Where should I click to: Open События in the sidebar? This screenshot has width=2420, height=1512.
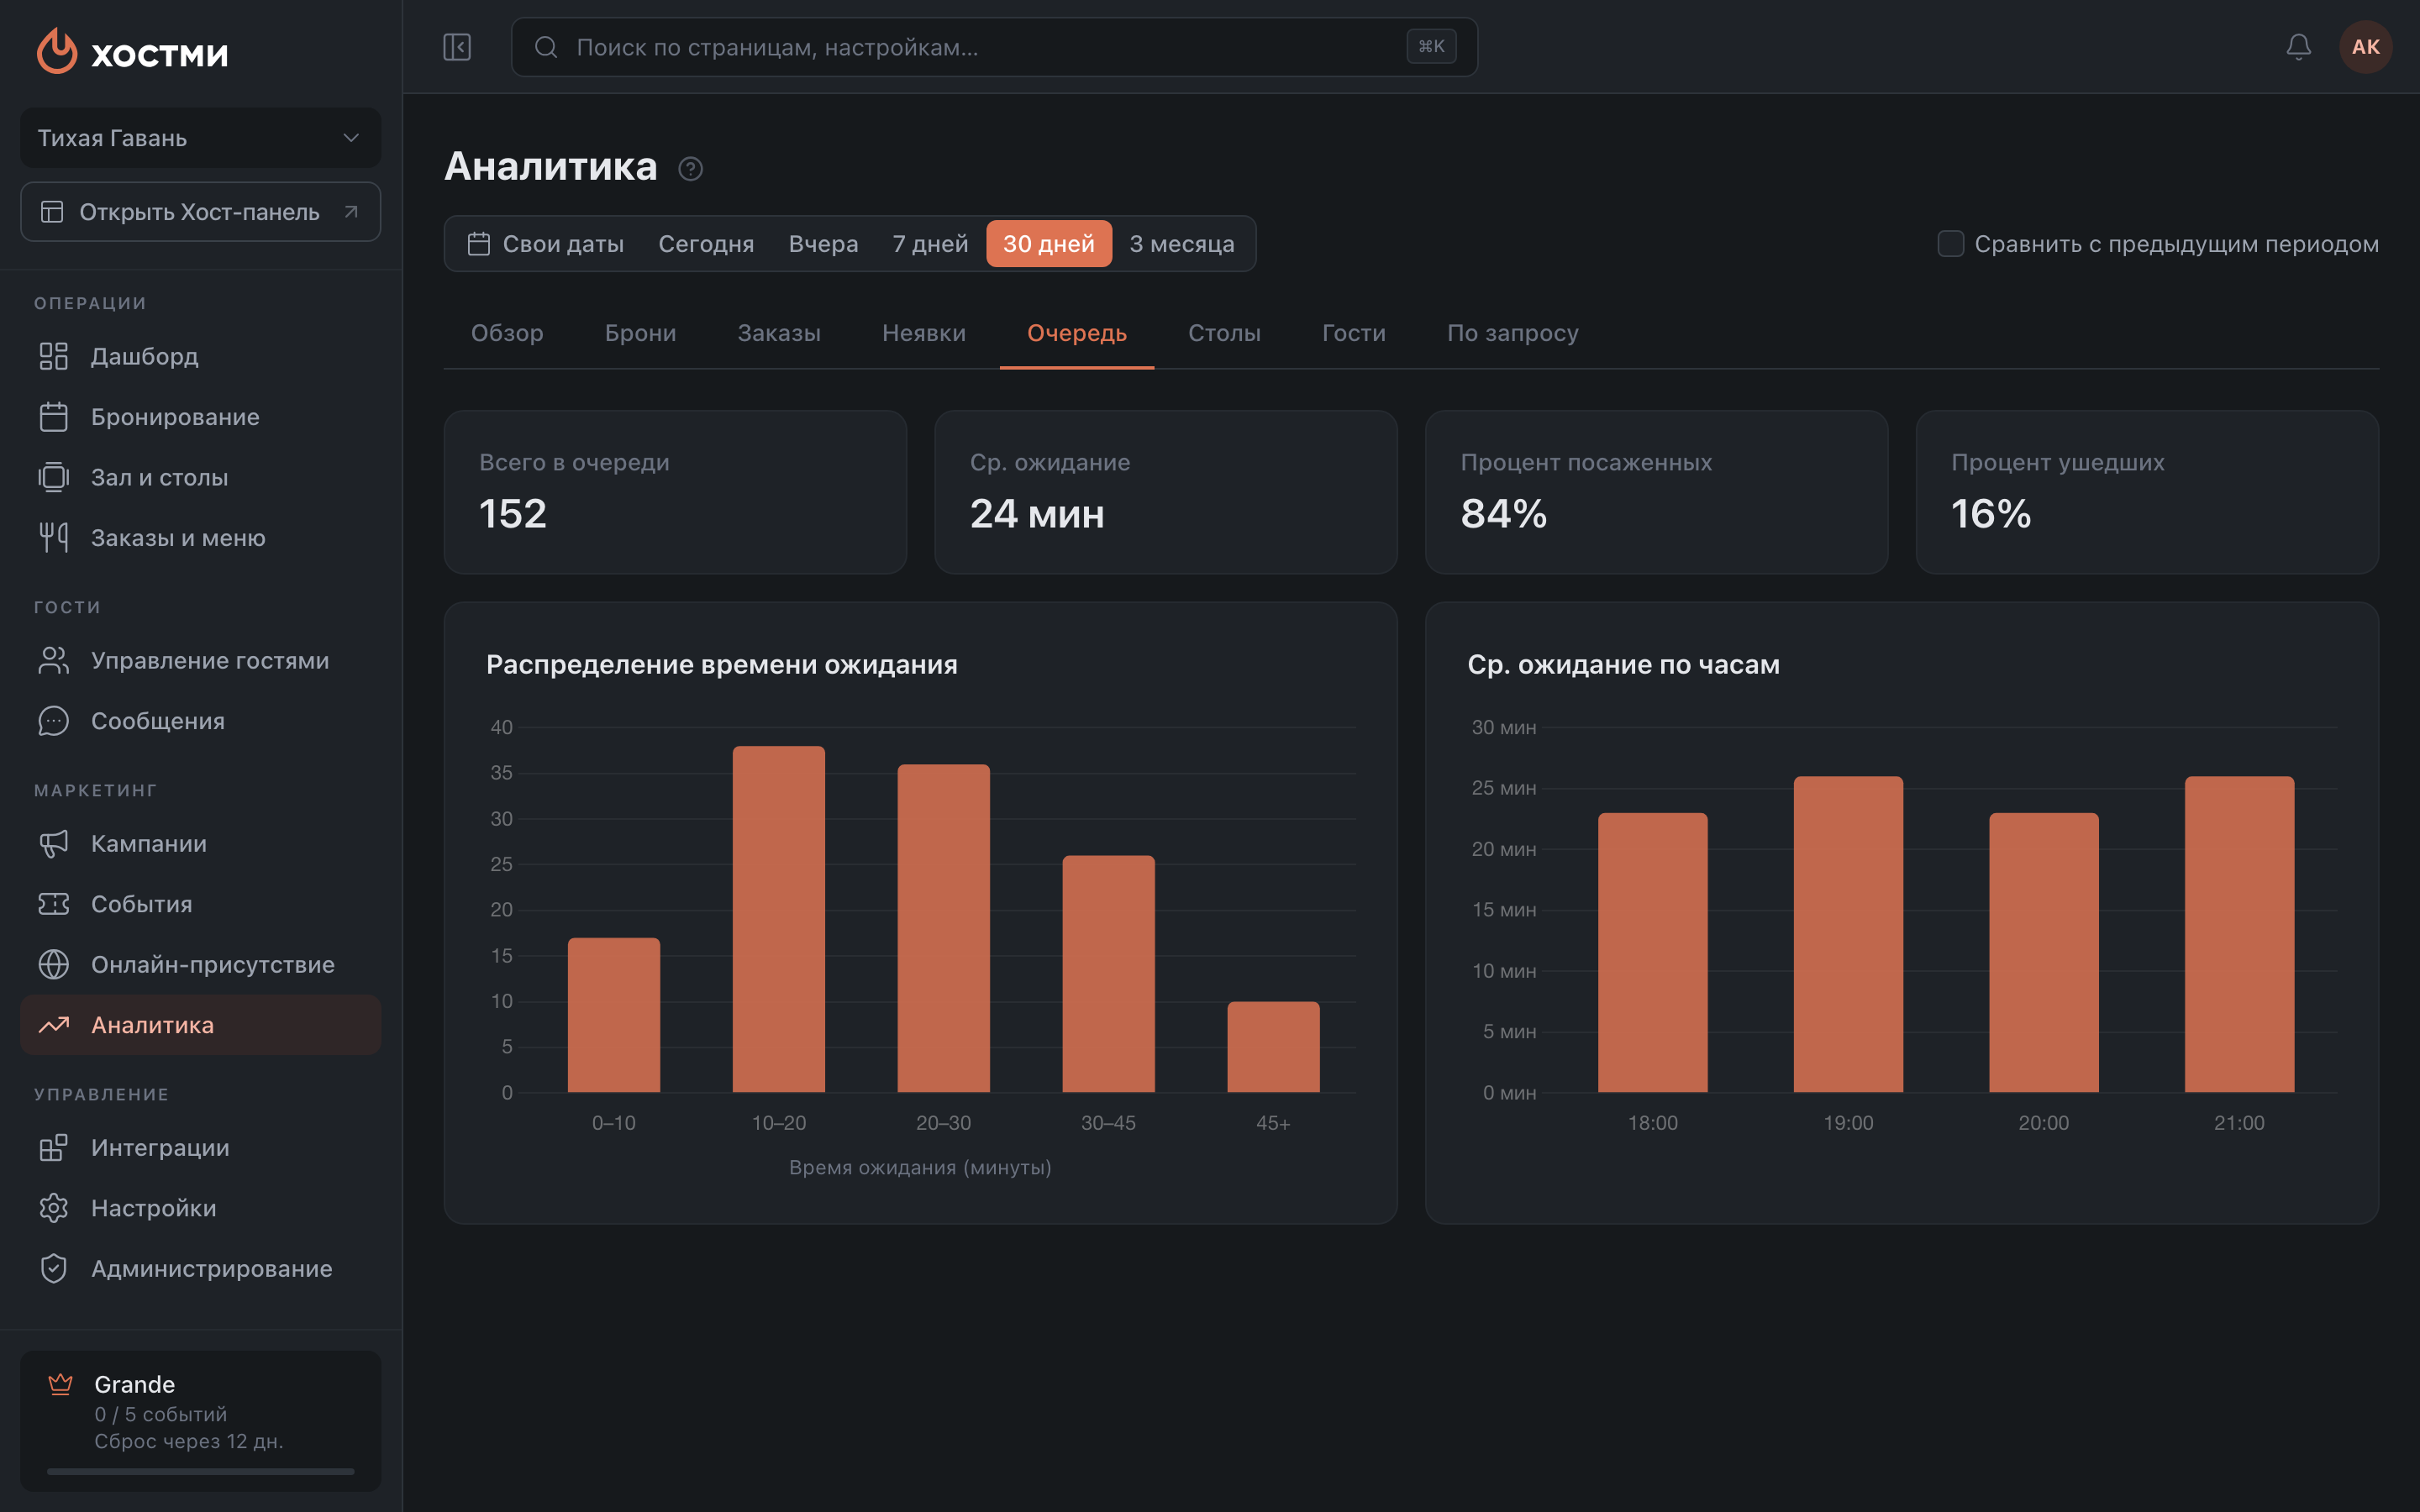click(201, 904)
